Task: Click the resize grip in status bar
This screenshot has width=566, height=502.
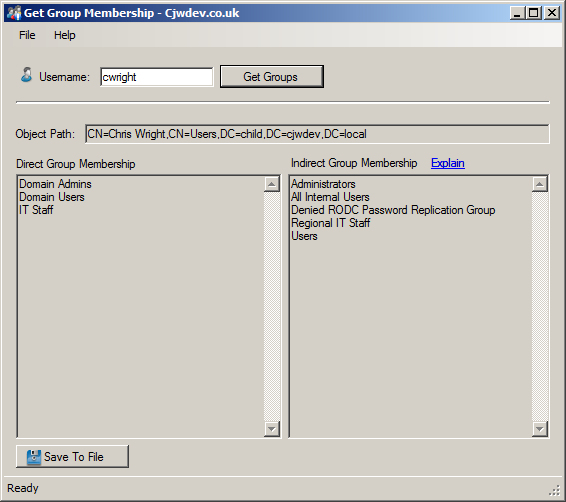Action: pos(555,490)
